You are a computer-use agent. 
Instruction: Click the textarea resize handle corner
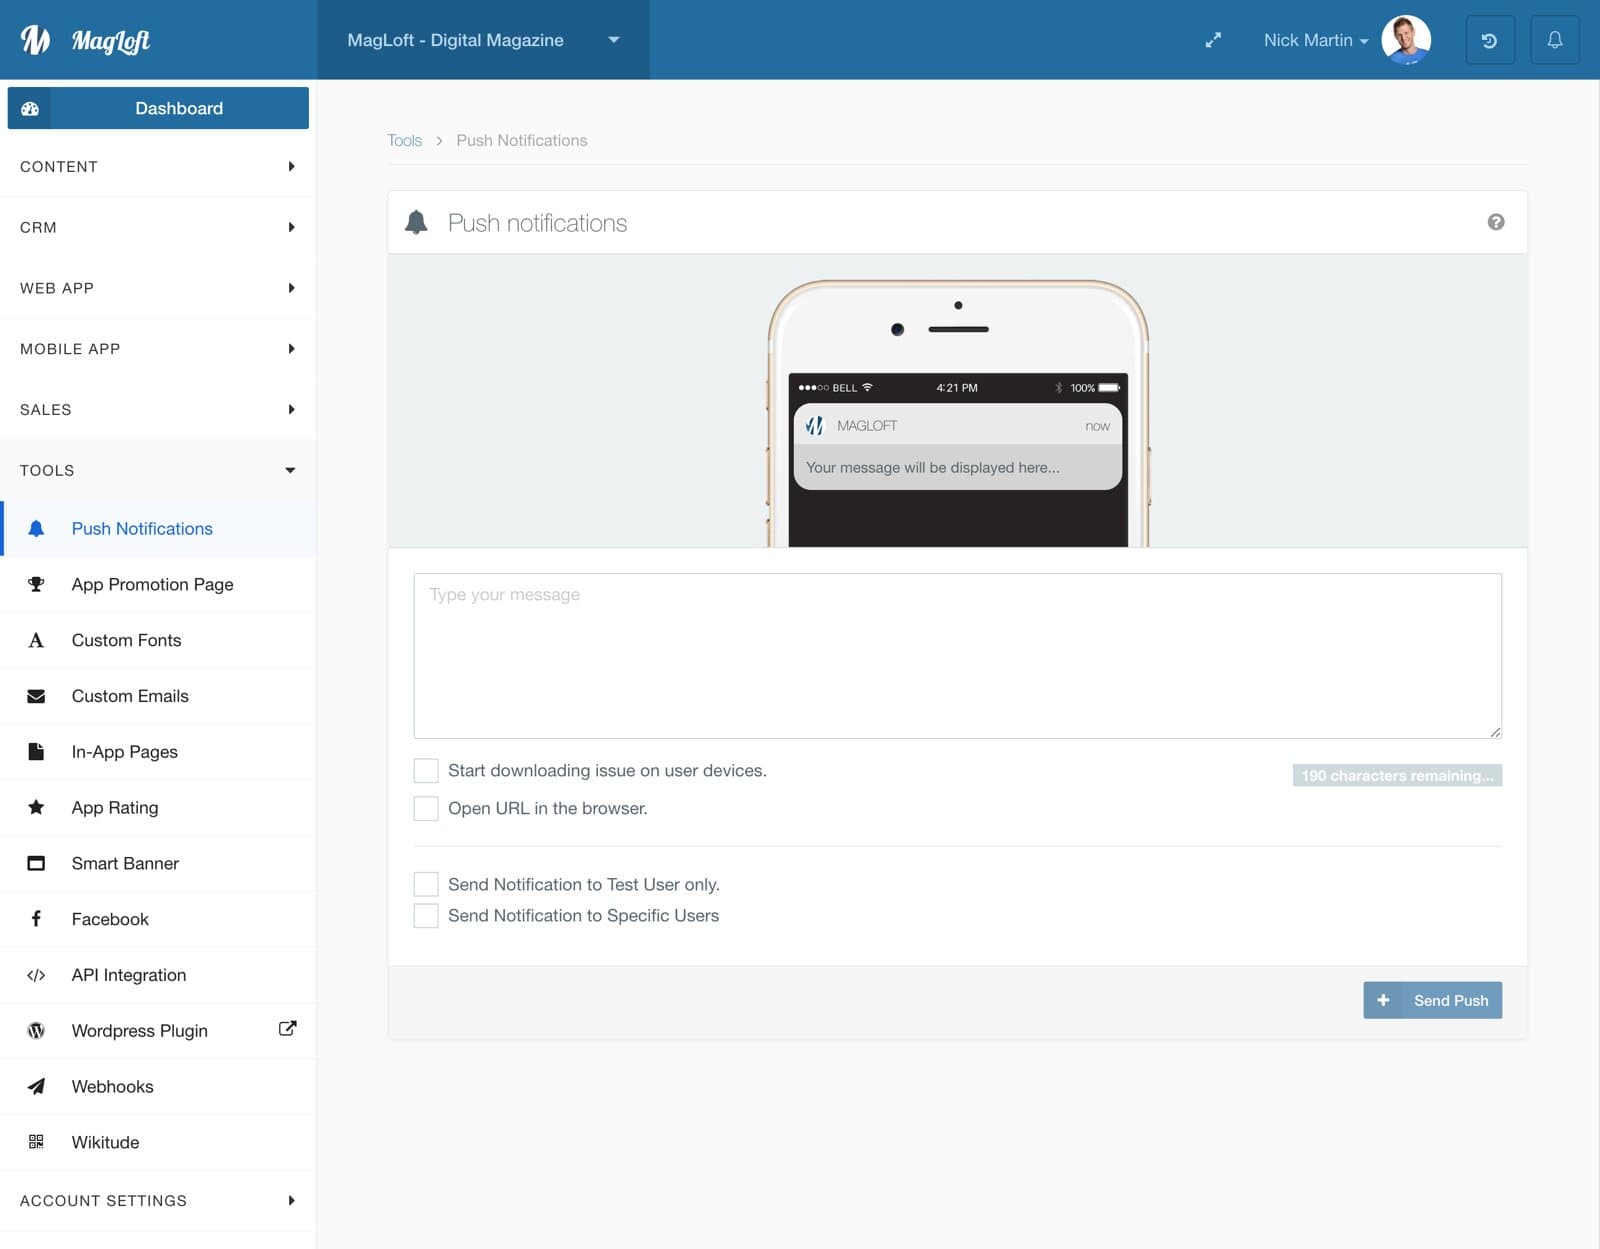click(1495, 732)
